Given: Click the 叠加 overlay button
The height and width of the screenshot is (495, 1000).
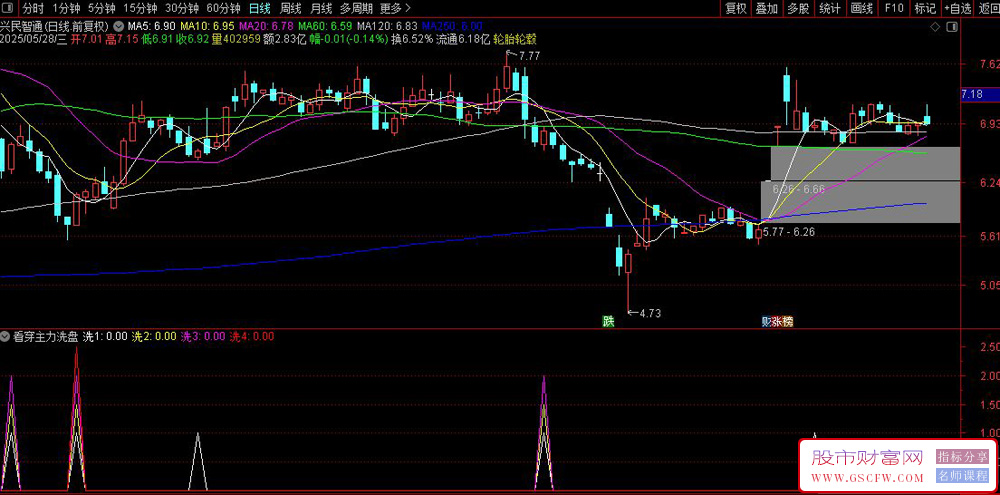Looking at the screenshot, I should (x=767, y=8).
